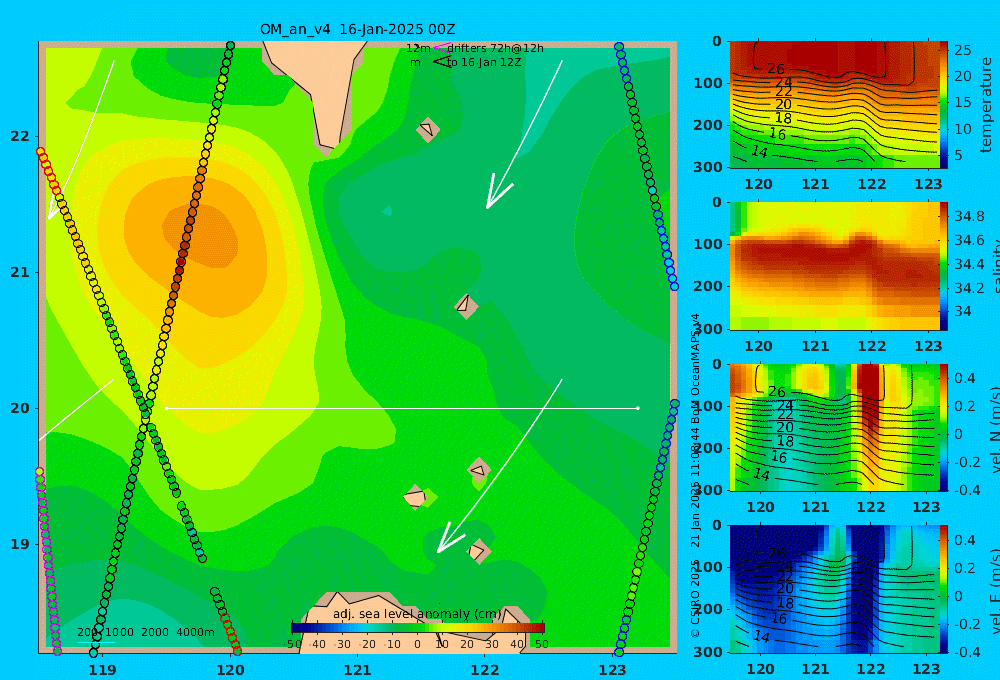Click the "-50" label at the left end of the sea level color bar
The width and height of the screenshot is (1000, 680).
293,644
